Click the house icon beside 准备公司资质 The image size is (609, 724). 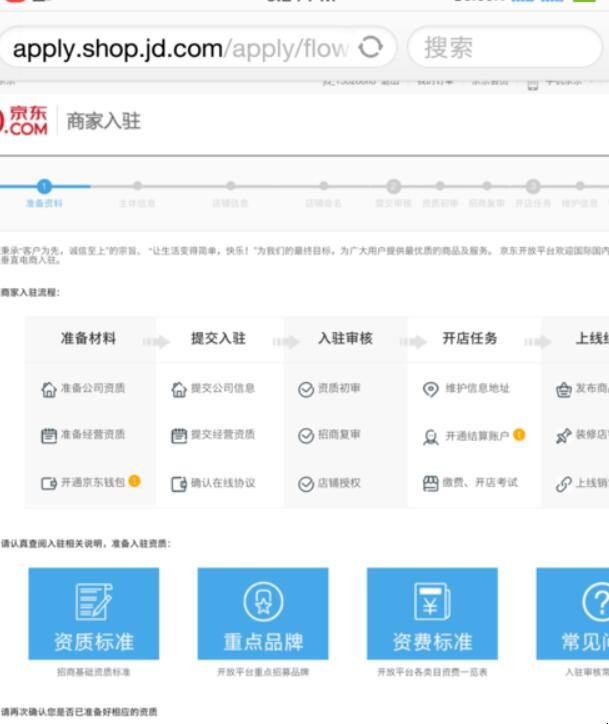(x=49, y=389)
